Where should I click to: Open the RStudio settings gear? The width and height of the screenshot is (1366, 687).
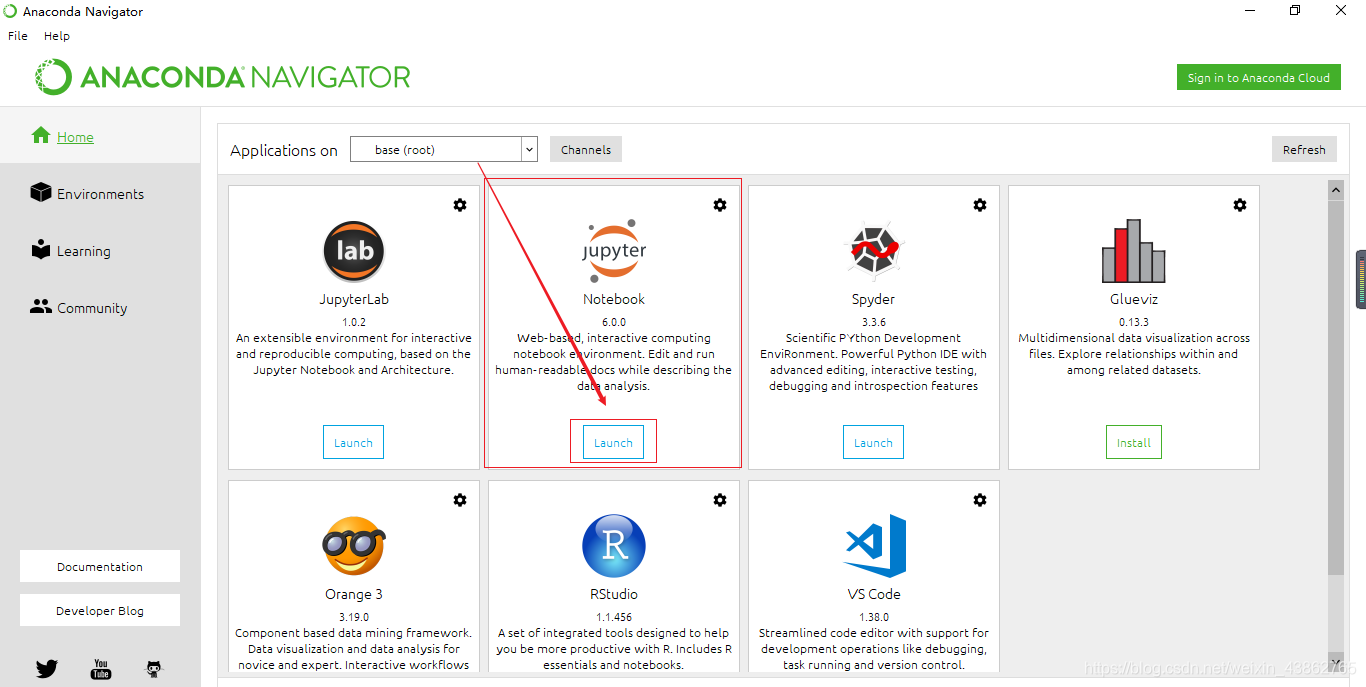[720, 500]
